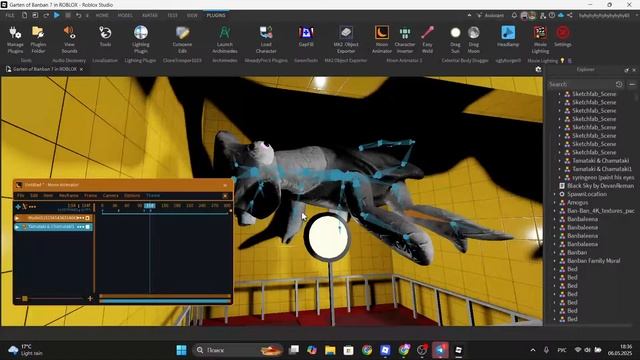Open File Explorer from the taskbar
Viewport: 640px width, 360px height.
coord(330,350)
